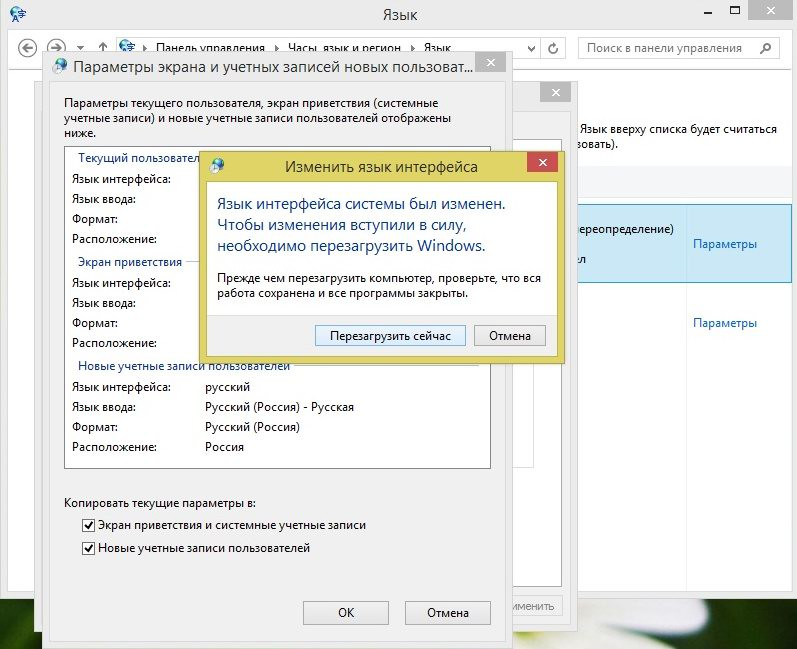
Task: Toggle 'Новые учетные записи пользователей' checkbox
Action: (88, 548)
